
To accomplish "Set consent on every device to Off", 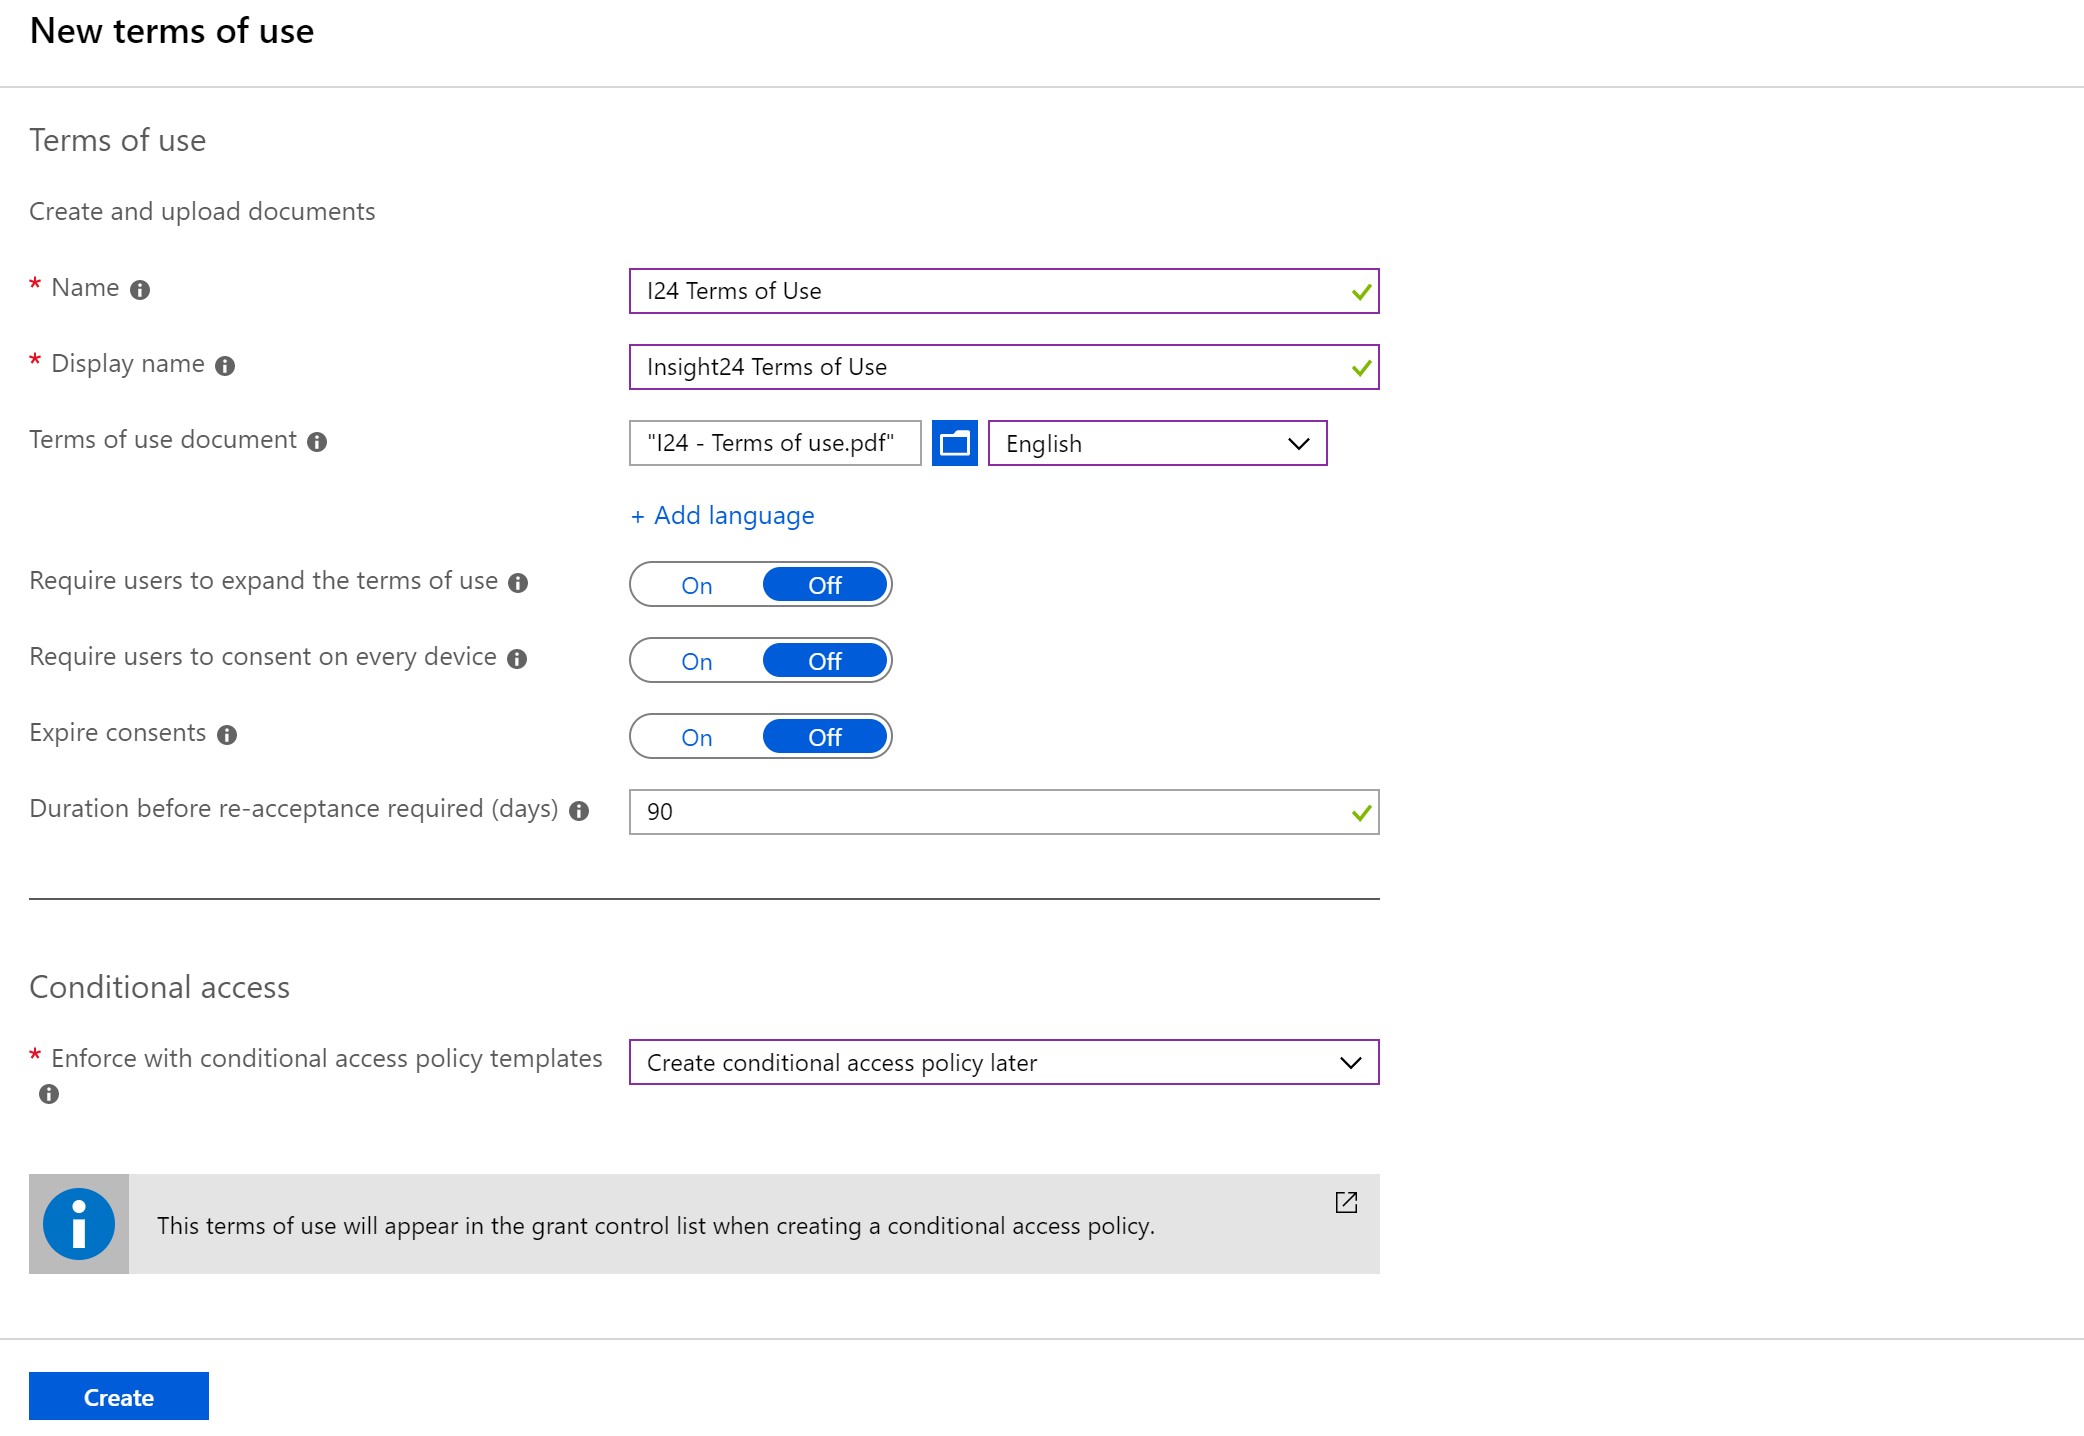I will click(825, 661).
